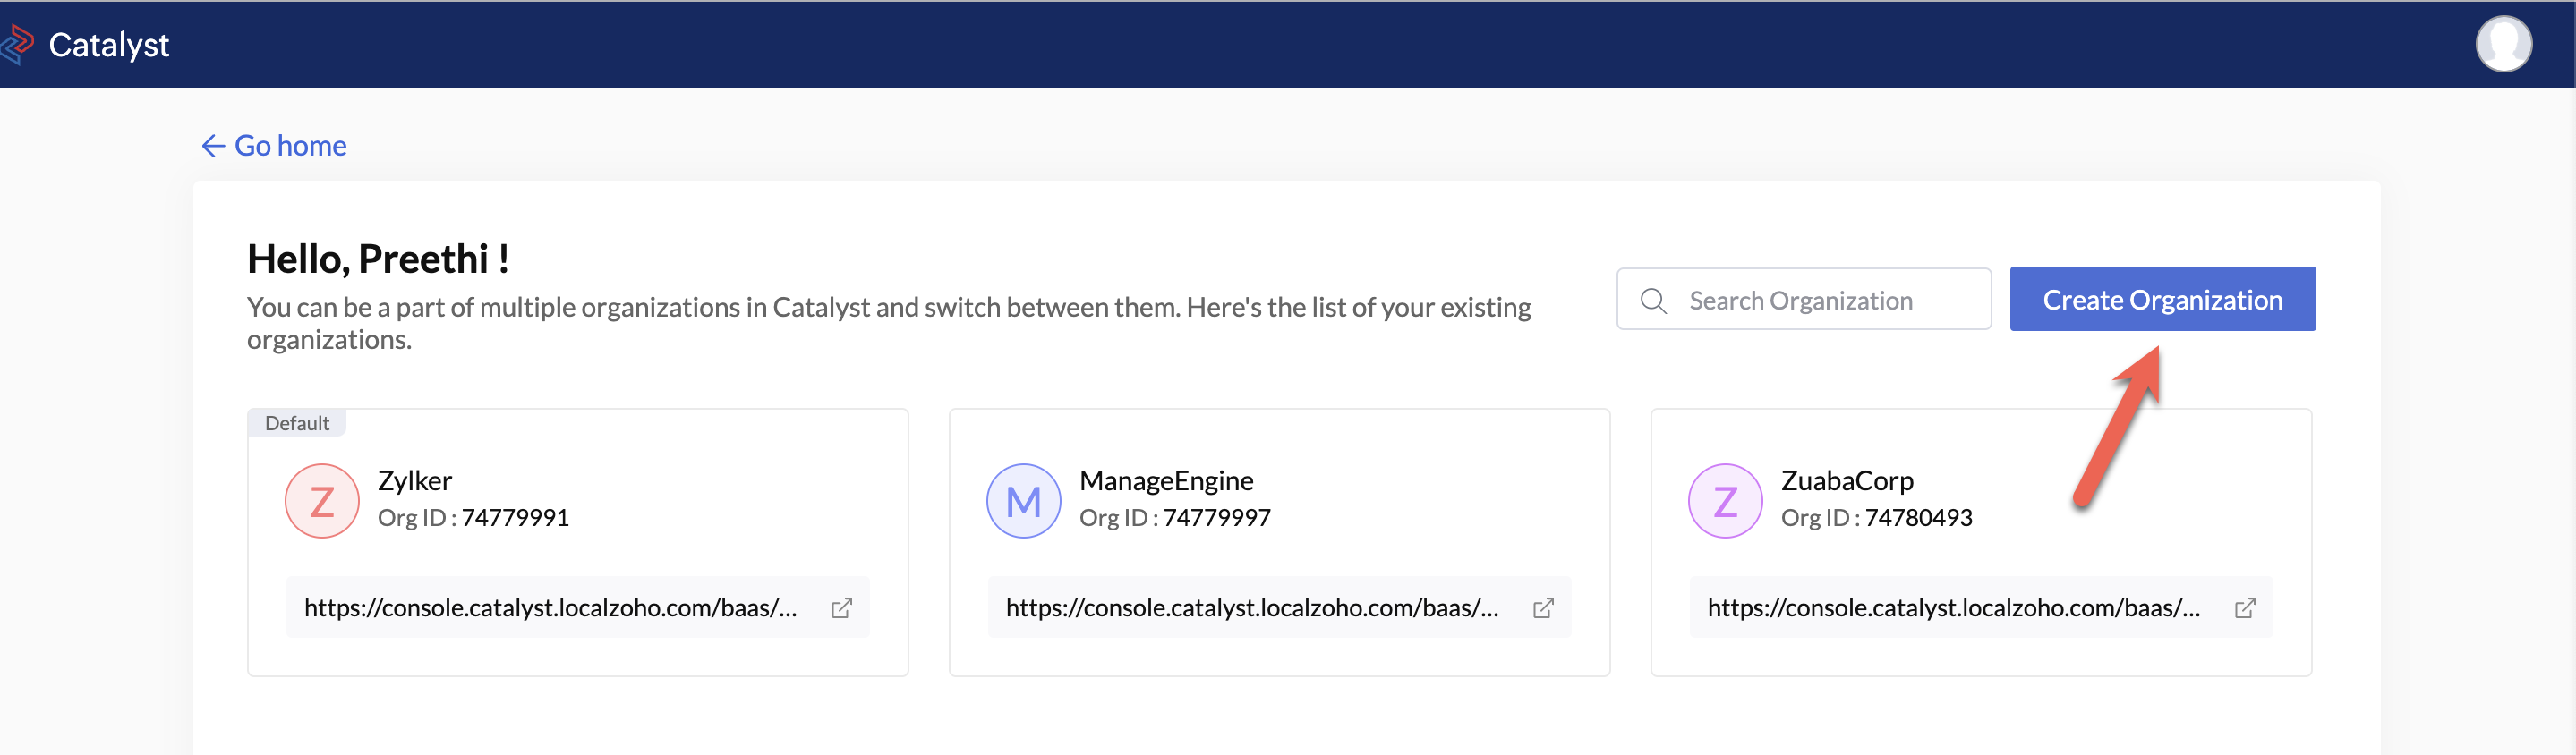Image resolution: width=2576 pixels, height=755 pixels.
Task: Open Zylker console link in new tab icon
Action: click(842, 608)
